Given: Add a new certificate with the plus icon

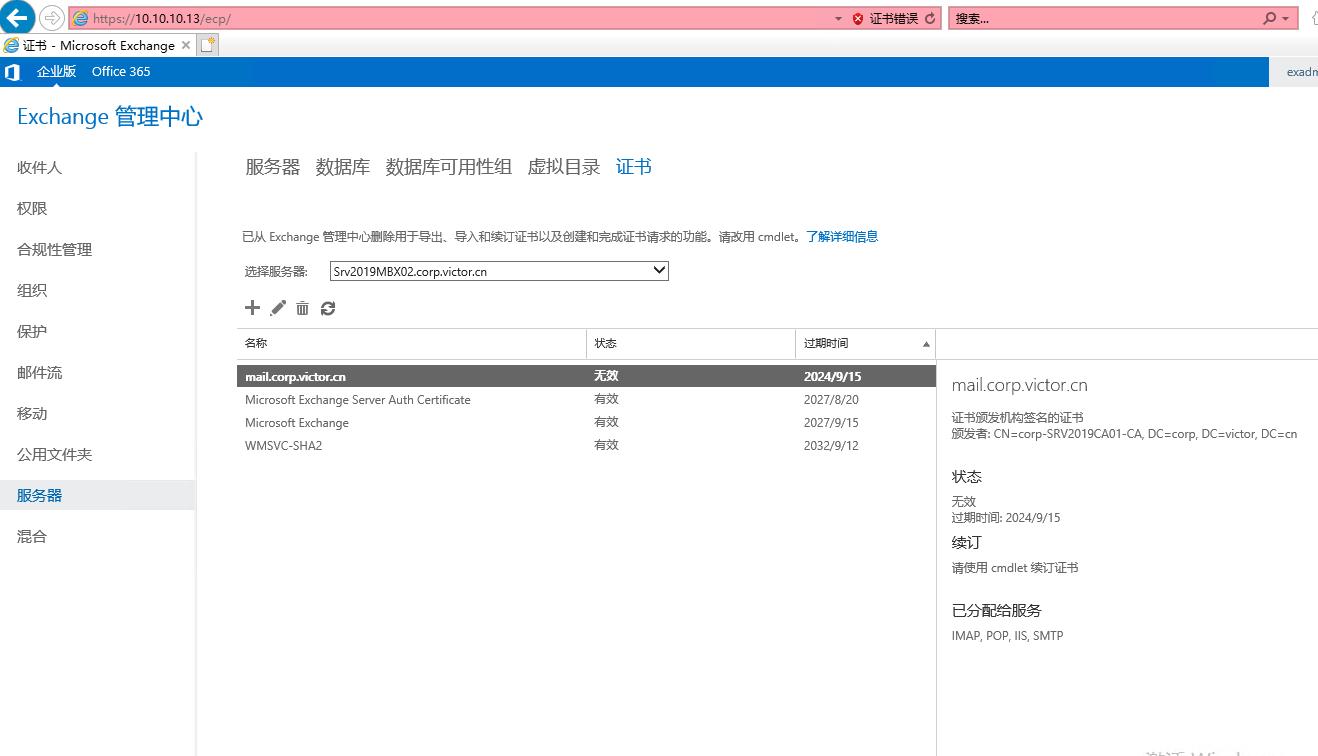Looking at the screenshot, I should (252, 308).
